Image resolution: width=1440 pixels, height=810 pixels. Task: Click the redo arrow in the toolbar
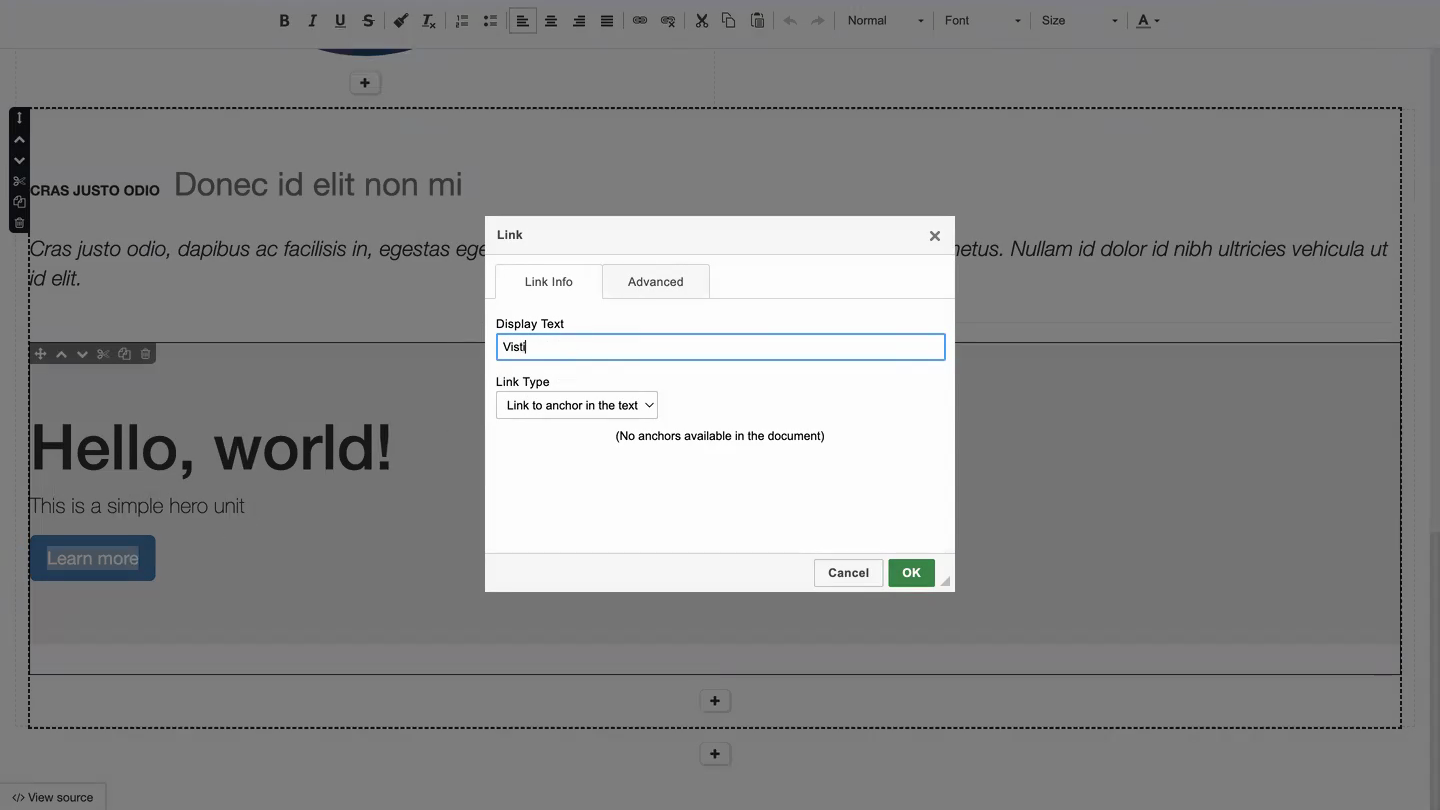coord(818,21)
